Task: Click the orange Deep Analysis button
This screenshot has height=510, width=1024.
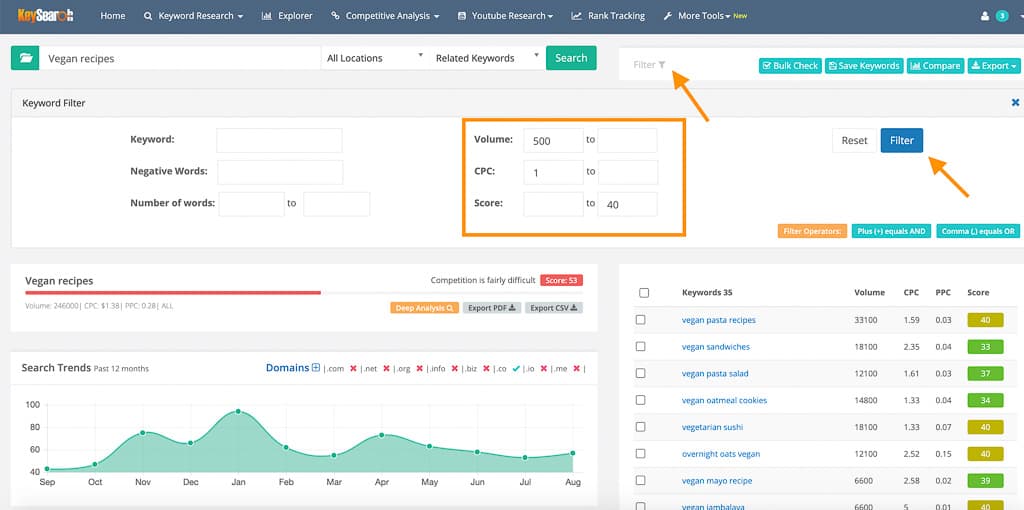Action: [x=424, y=308]
